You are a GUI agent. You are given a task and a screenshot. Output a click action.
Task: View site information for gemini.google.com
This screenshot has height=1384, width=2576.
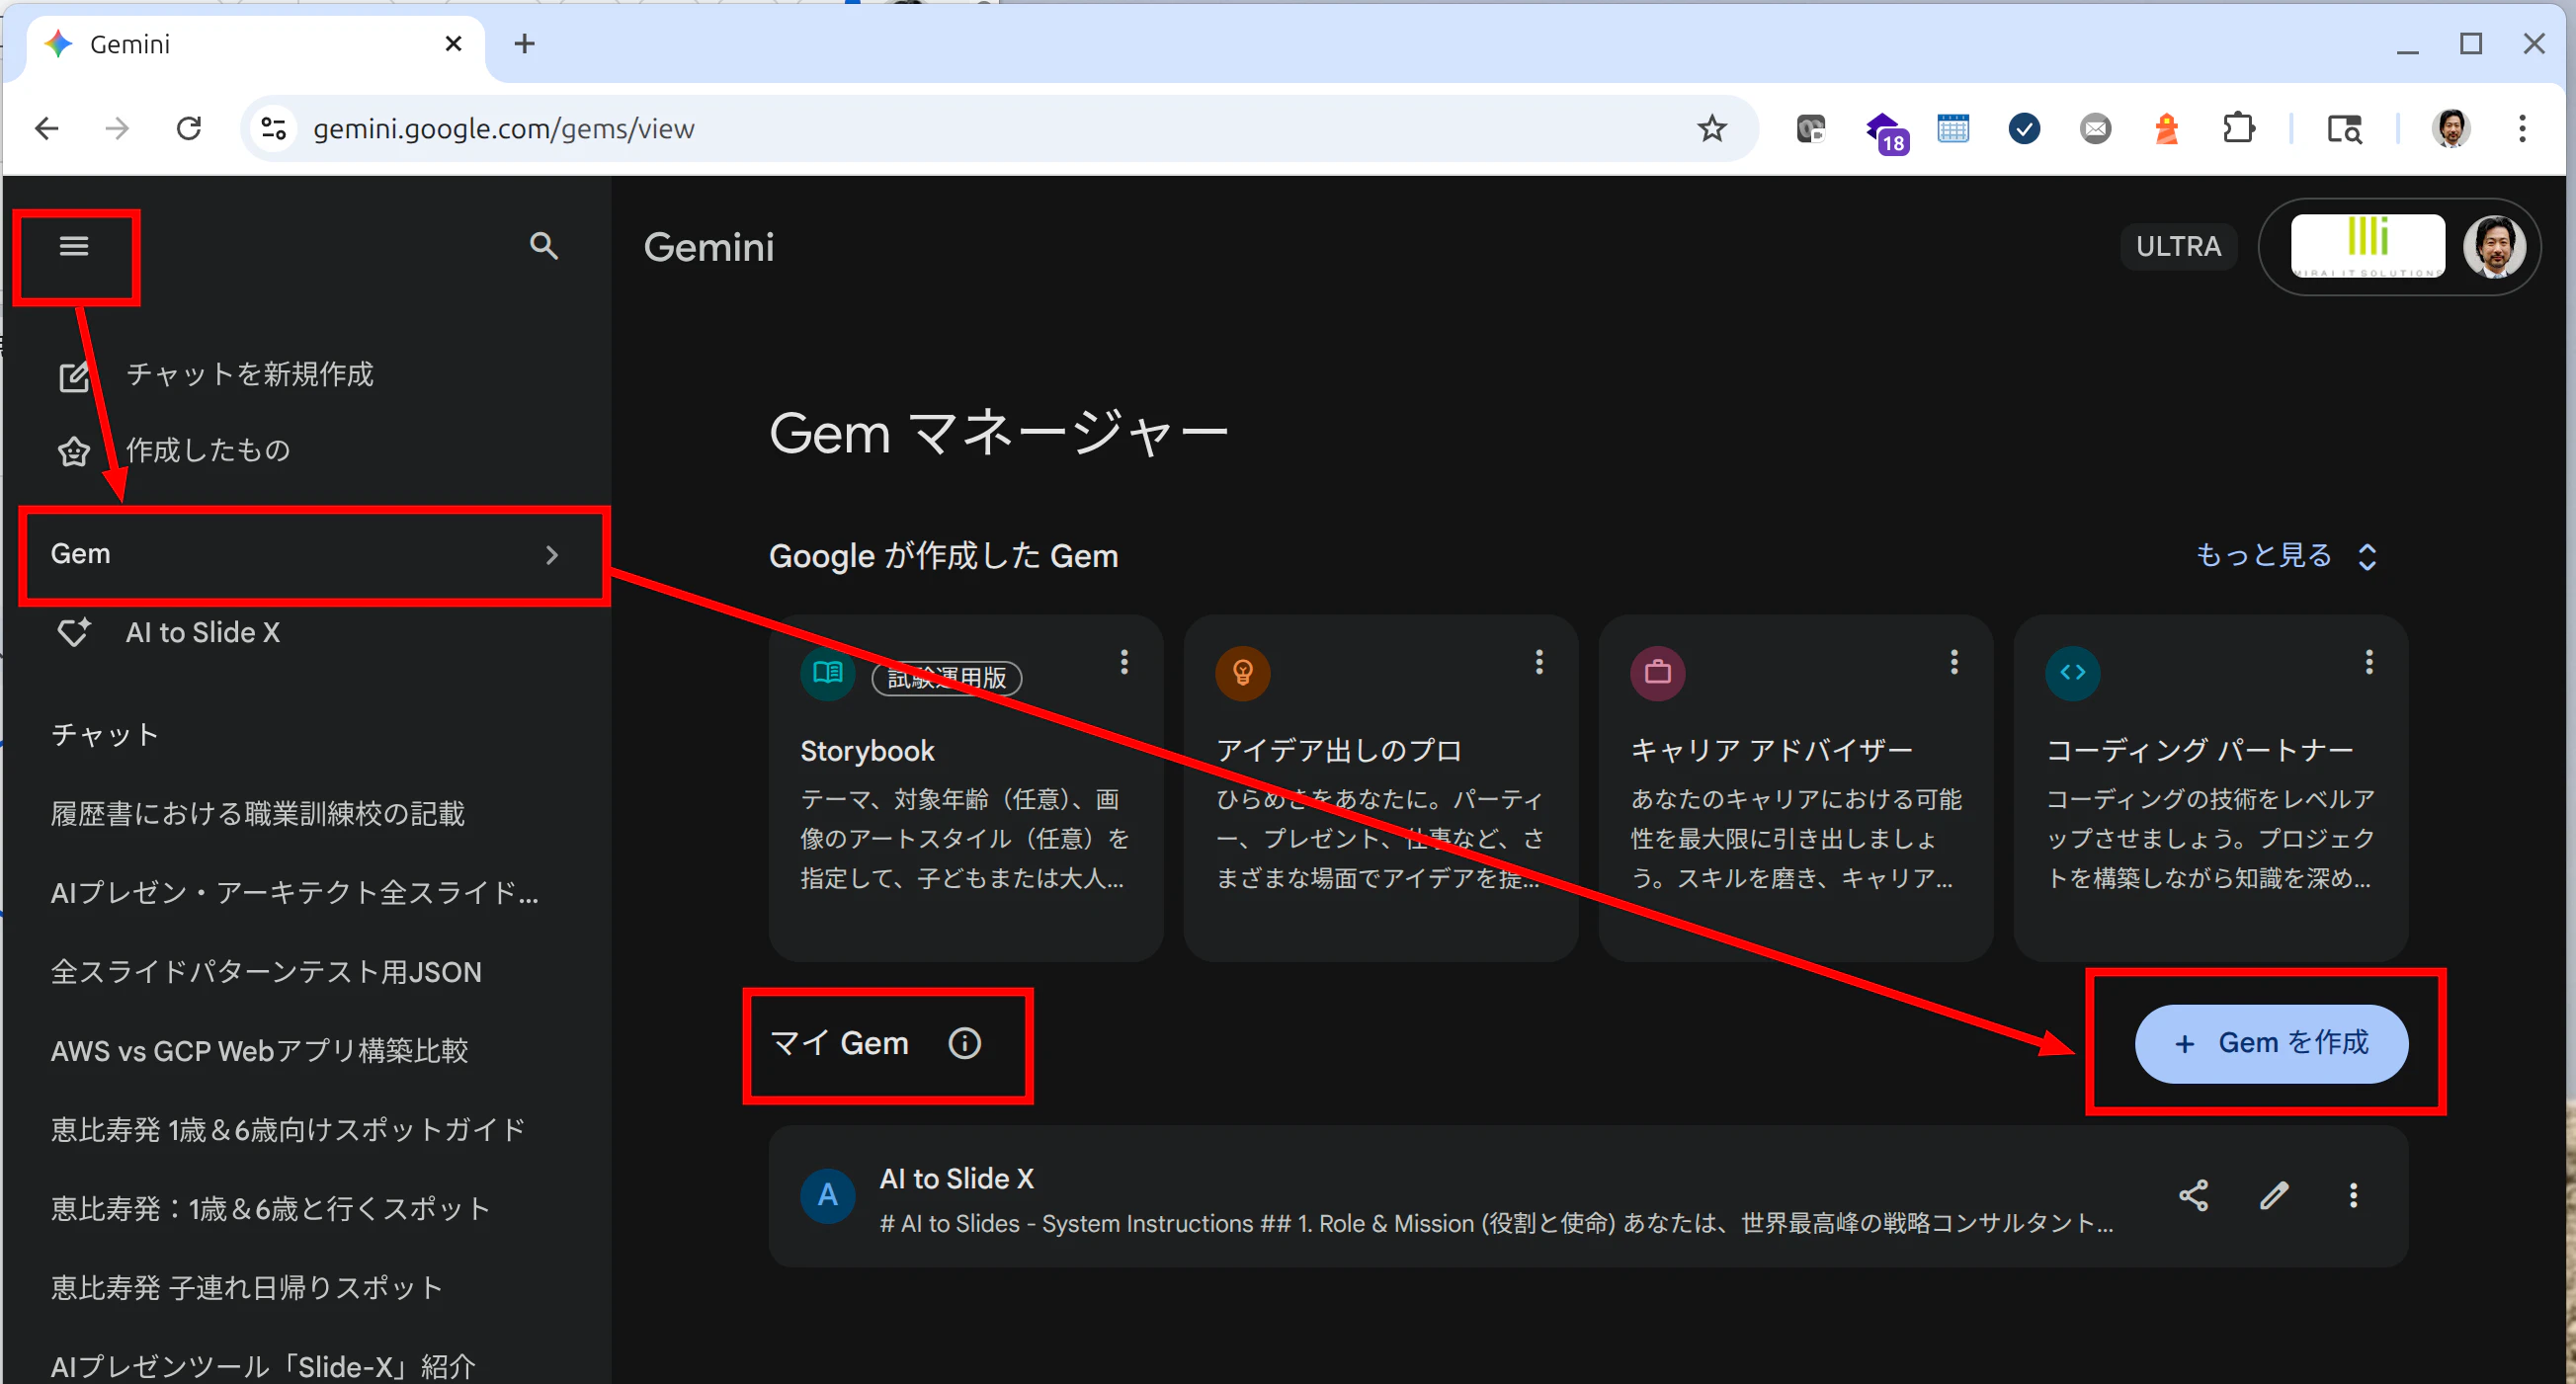[x=274, y=128]
